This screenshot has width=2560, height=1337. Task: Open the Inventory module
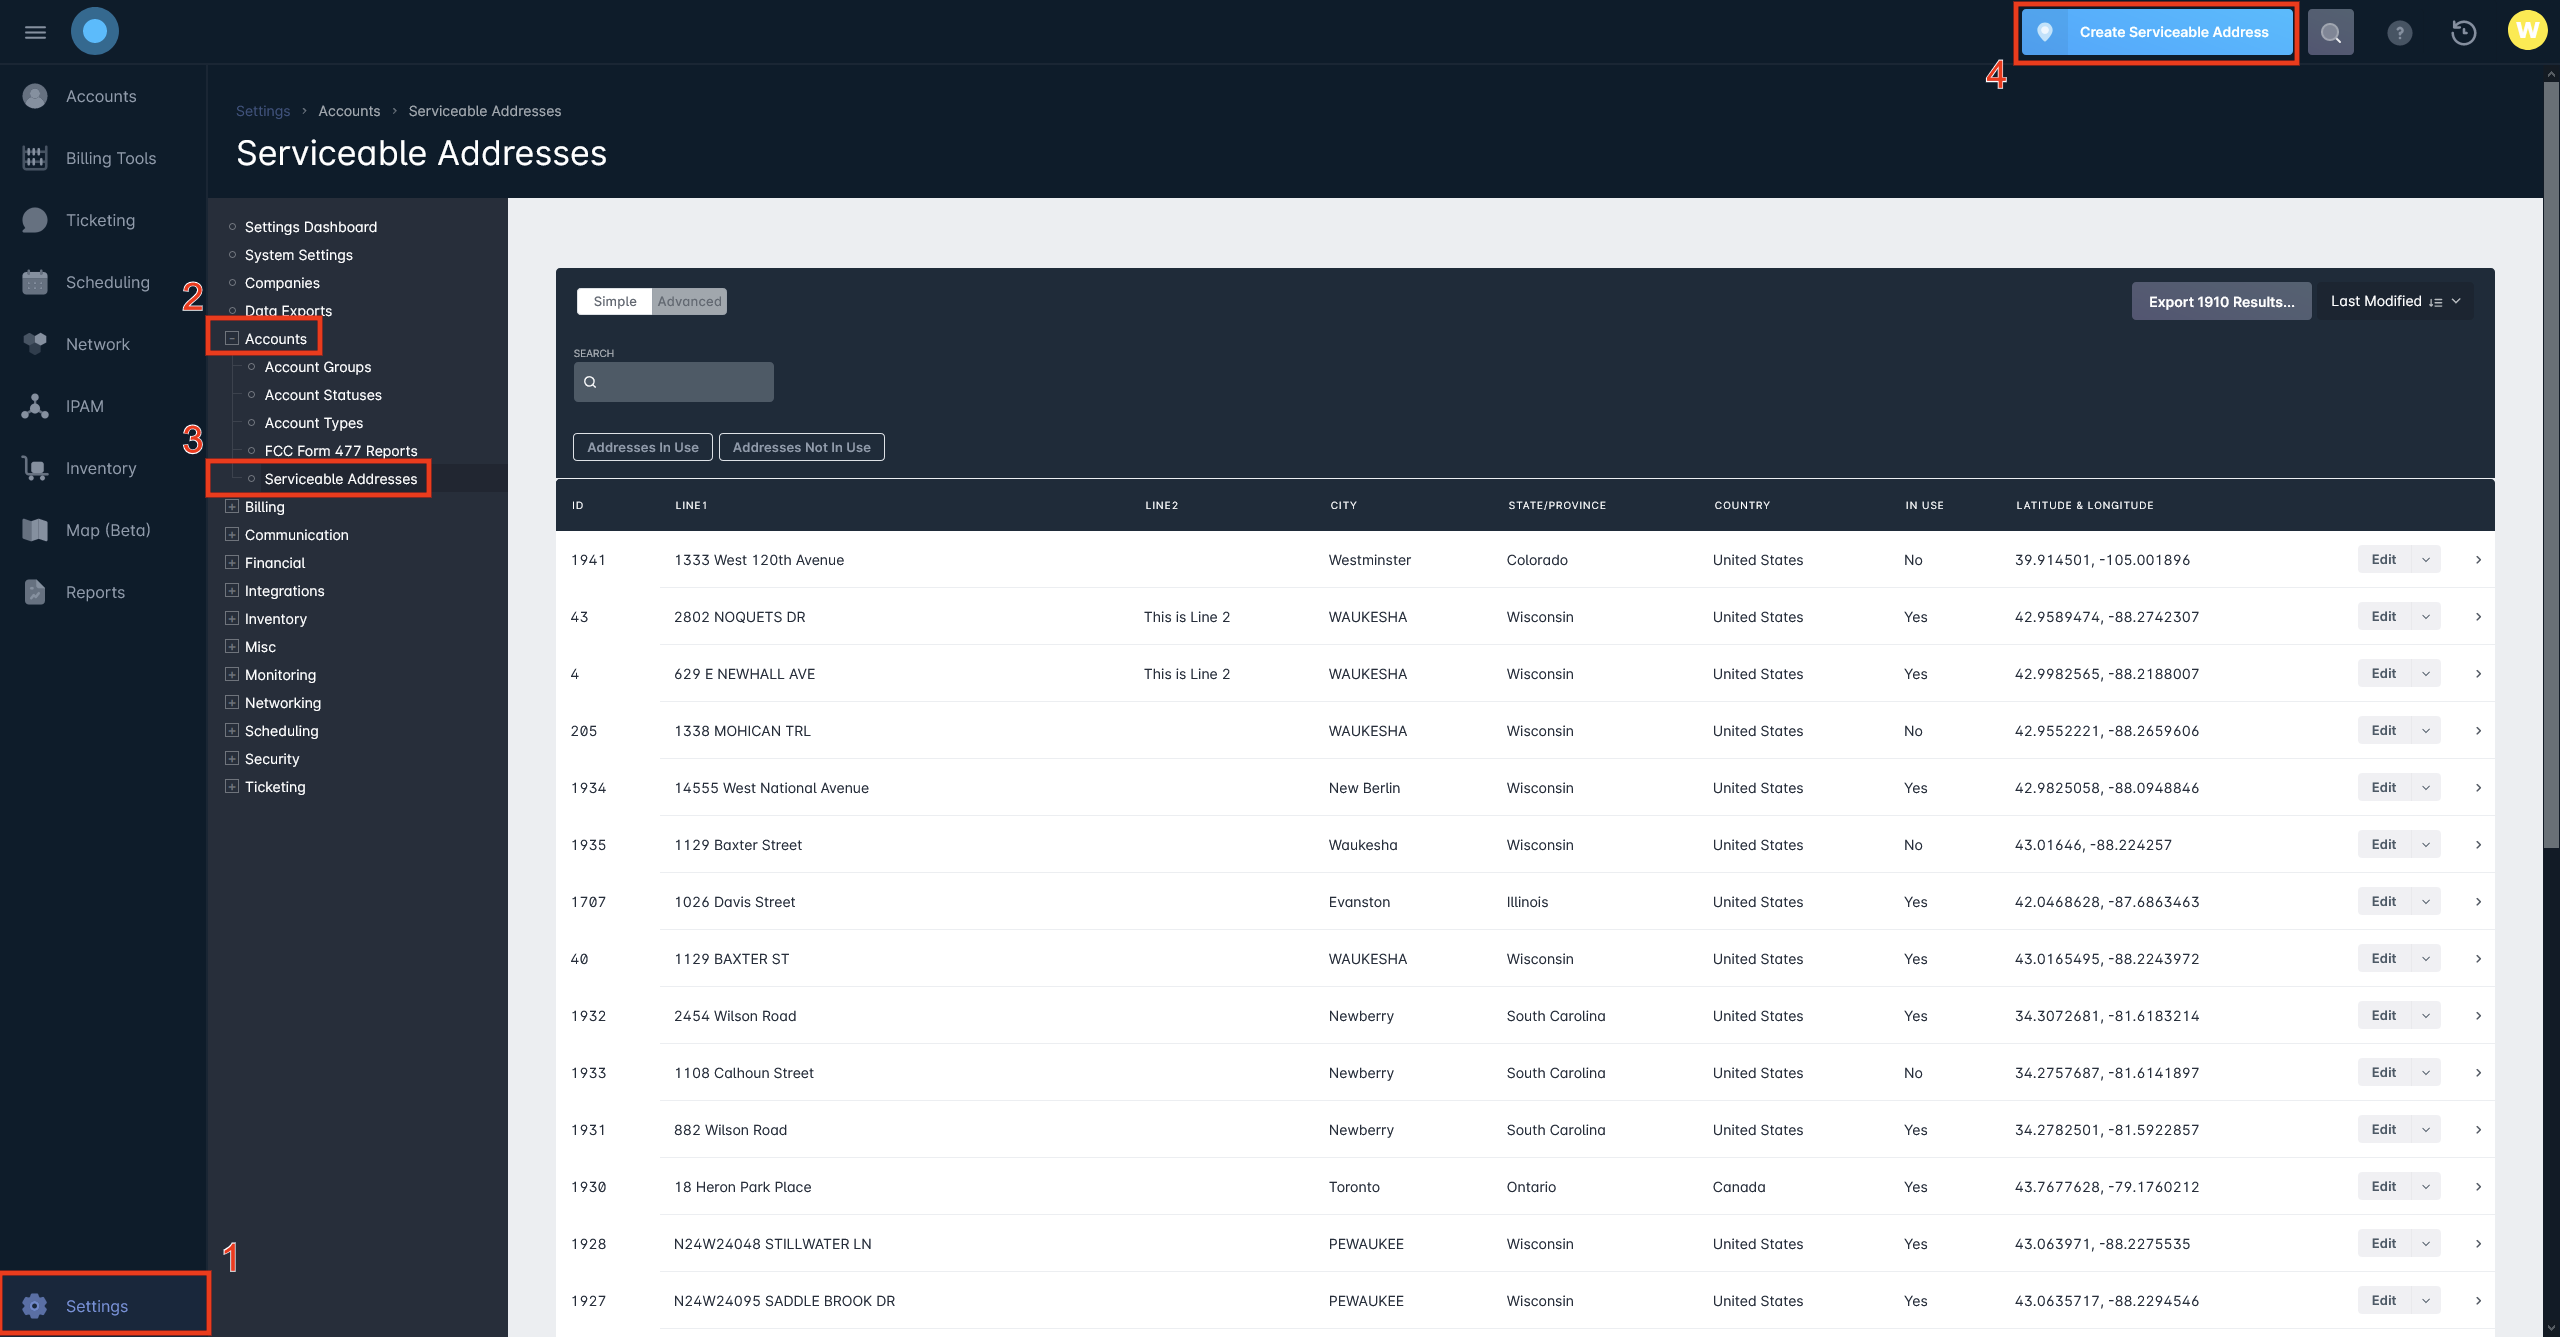[x=98, y=467]
